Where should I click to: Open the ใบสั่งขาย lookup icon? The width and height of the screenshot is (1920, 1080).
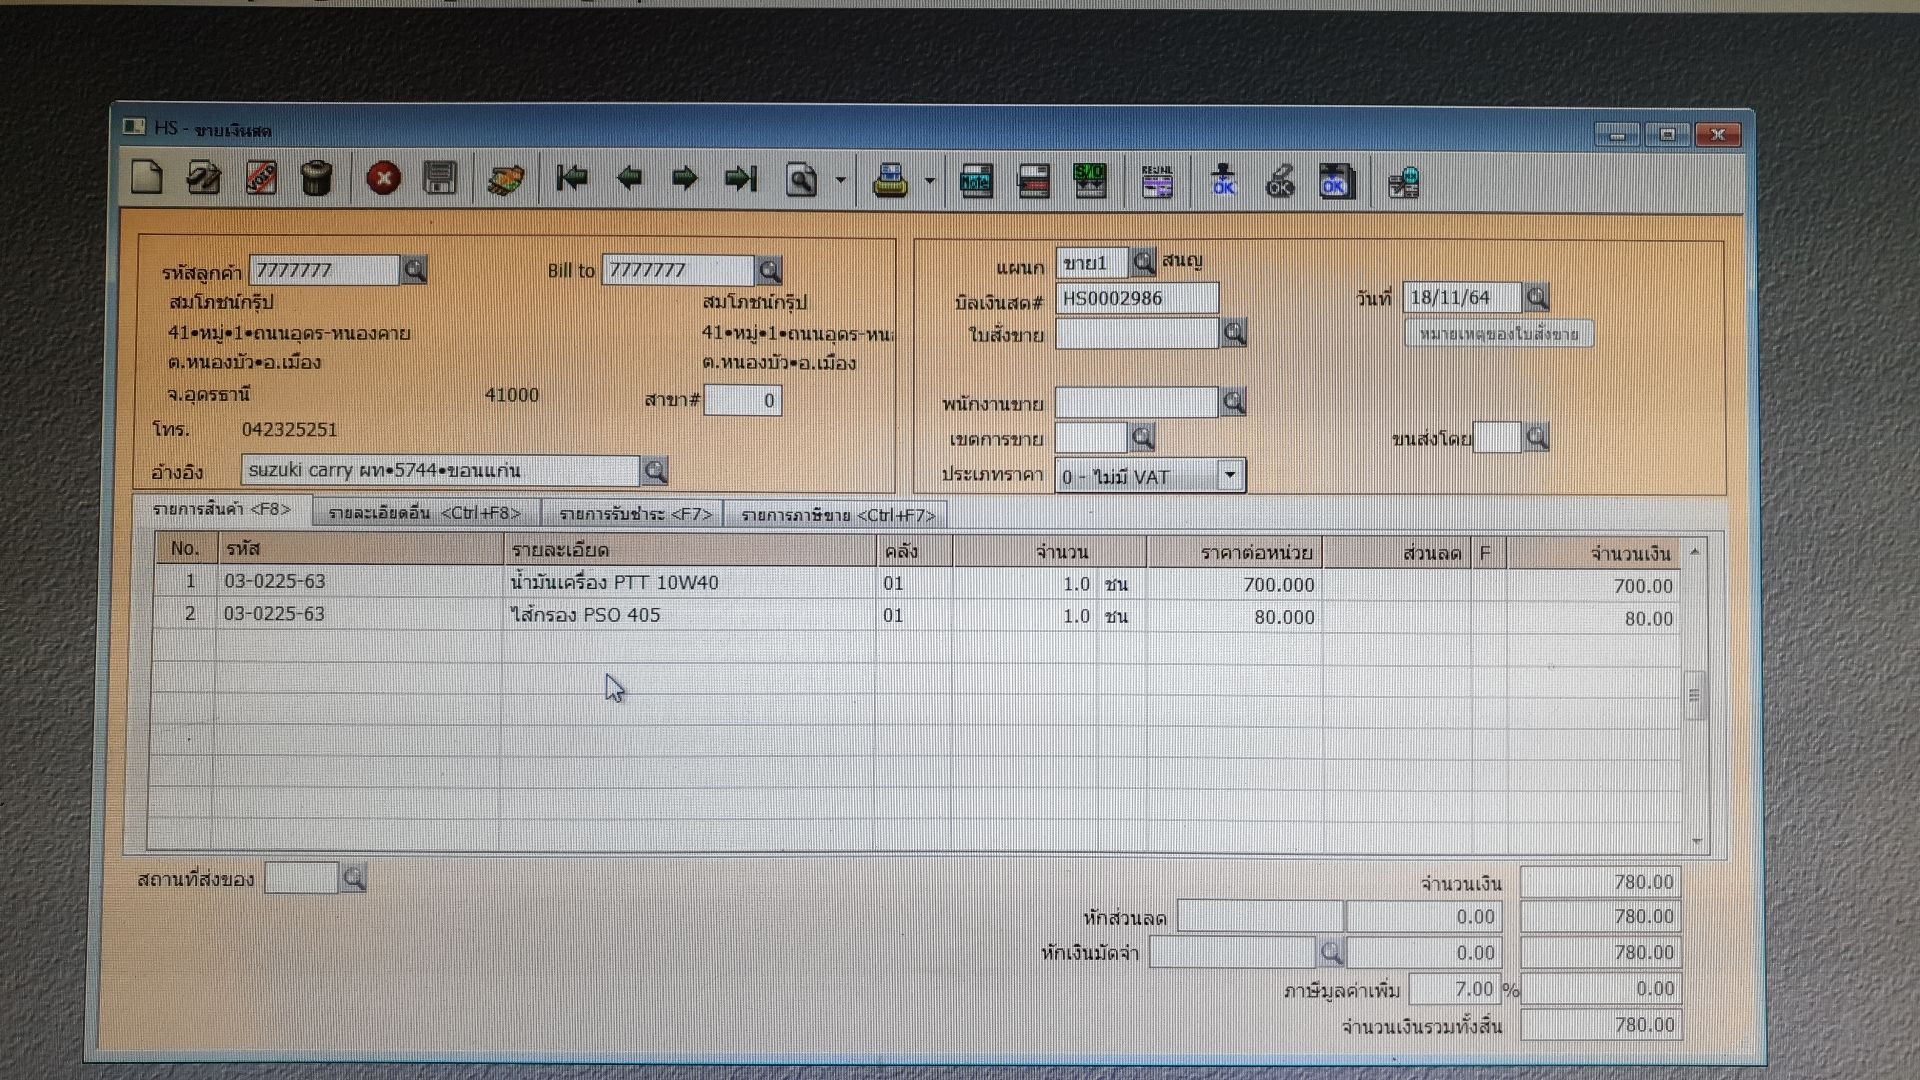(1234, 333)
